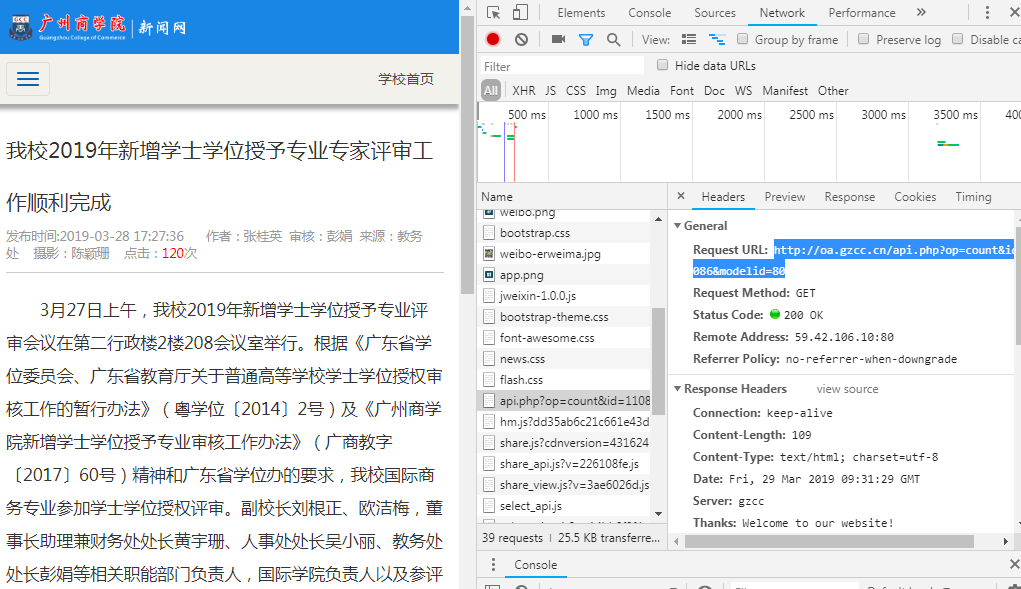Image resolution: width=1021 pixels, height=589 pixels.
Task: Filter requests by Img
Action: 606,90
